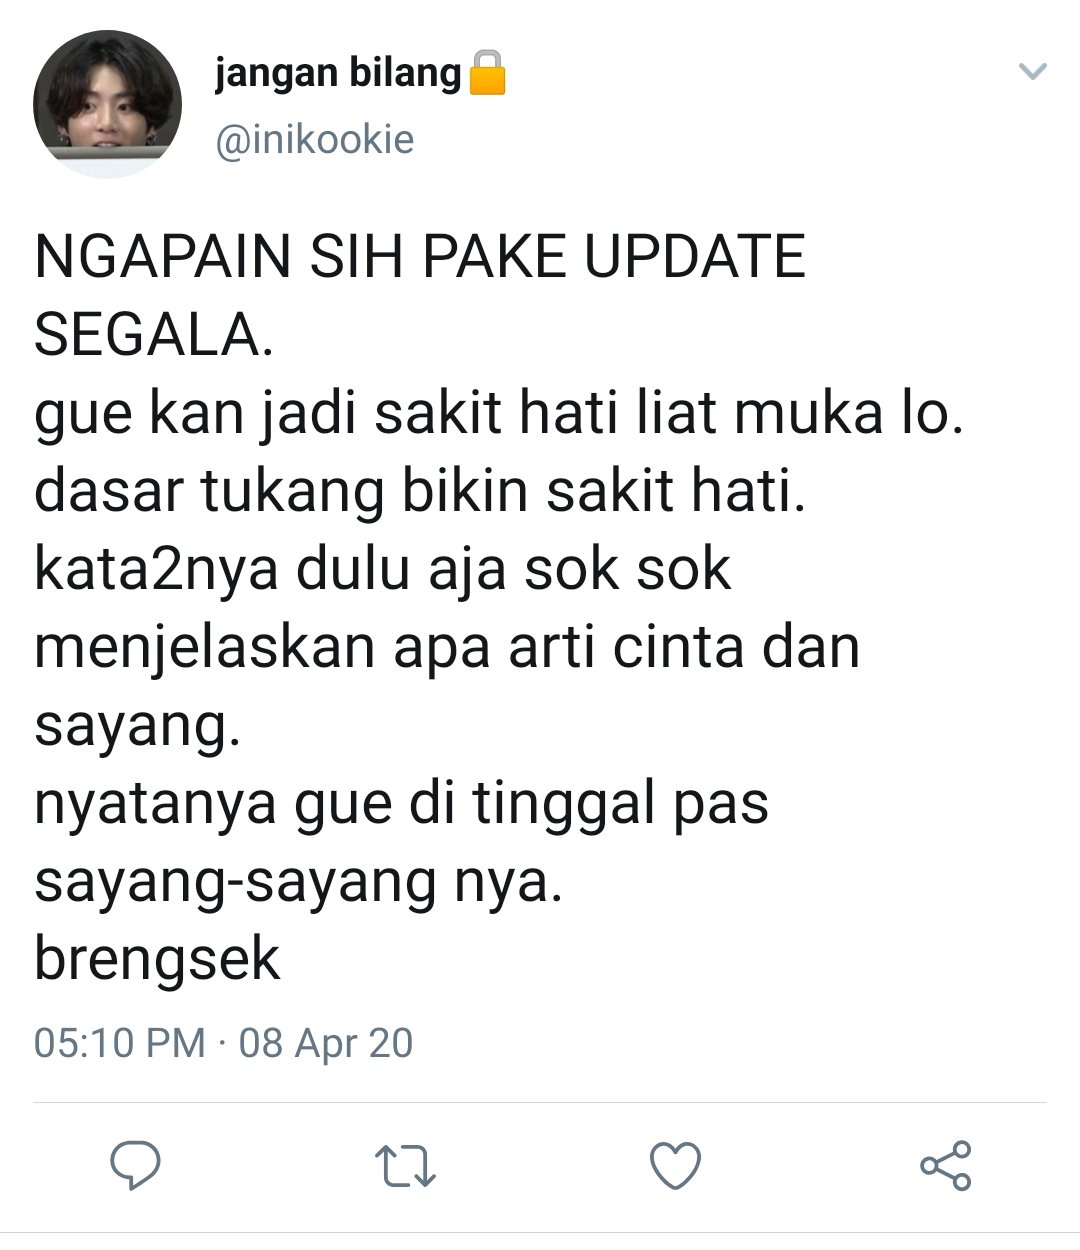The height and width of the screenshot is (1250, 1080).
Task: Expand the tweet options chevron menu
Action: pyautogui.click(x=1031, y=71)
